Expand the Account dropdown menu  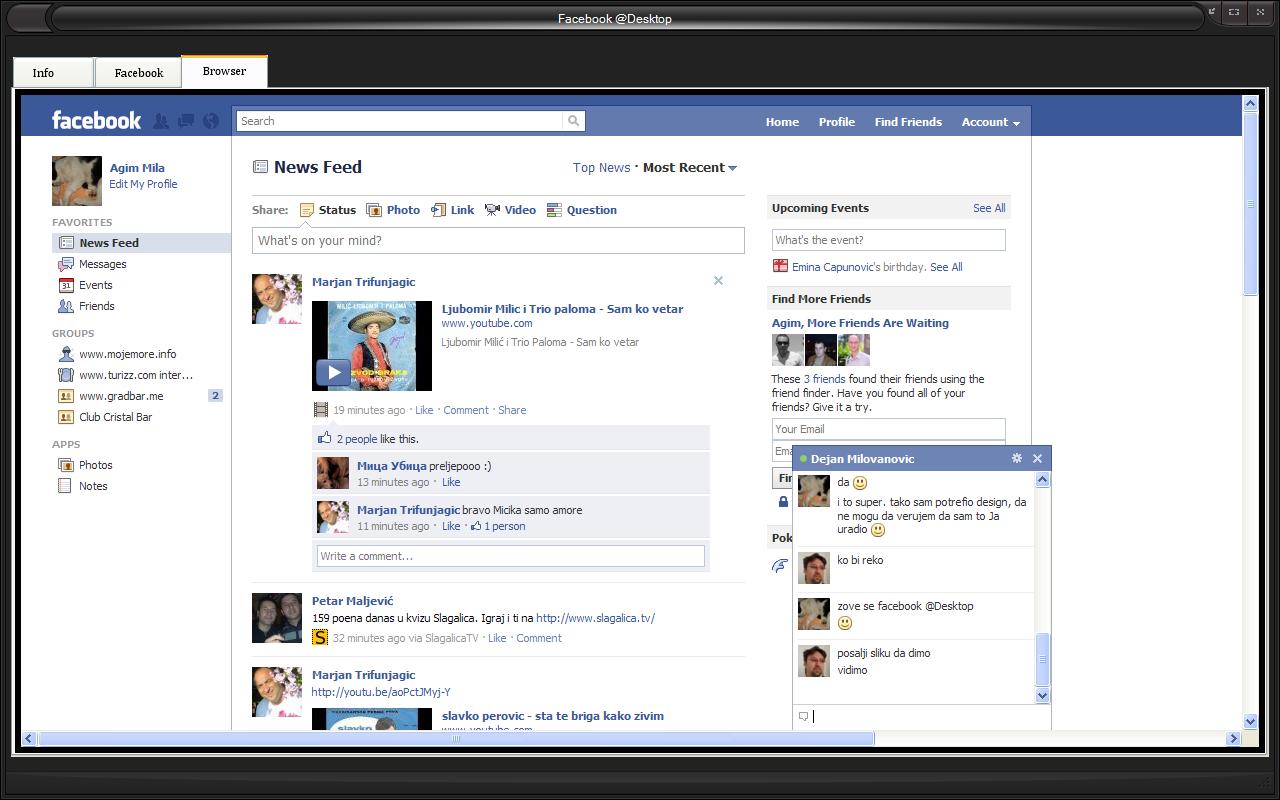990,122
